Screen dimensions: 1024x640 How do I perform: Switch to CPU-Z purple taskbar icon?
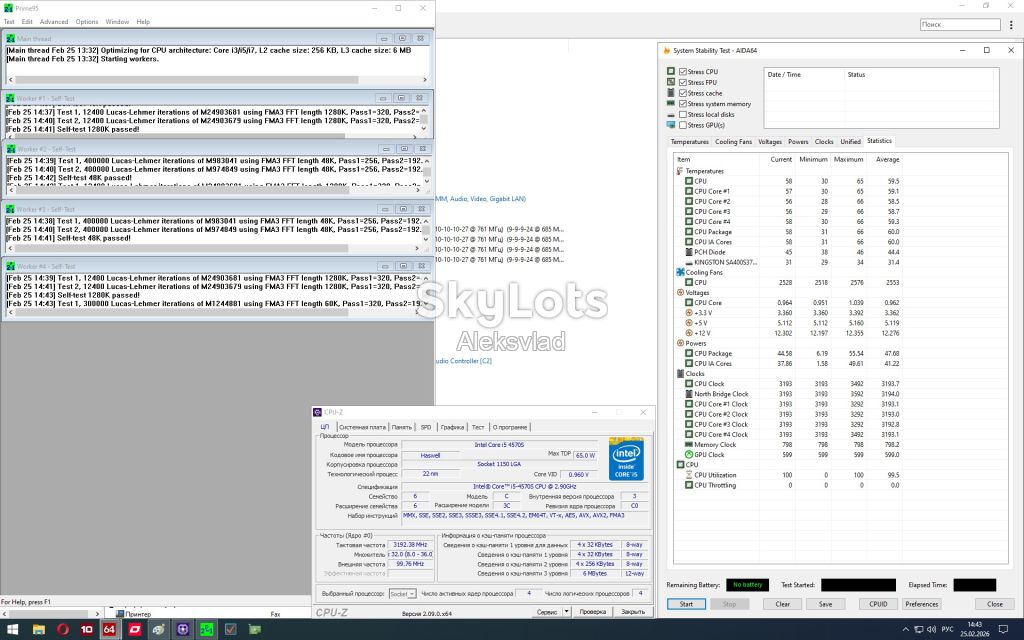click(x=183, y=630)
